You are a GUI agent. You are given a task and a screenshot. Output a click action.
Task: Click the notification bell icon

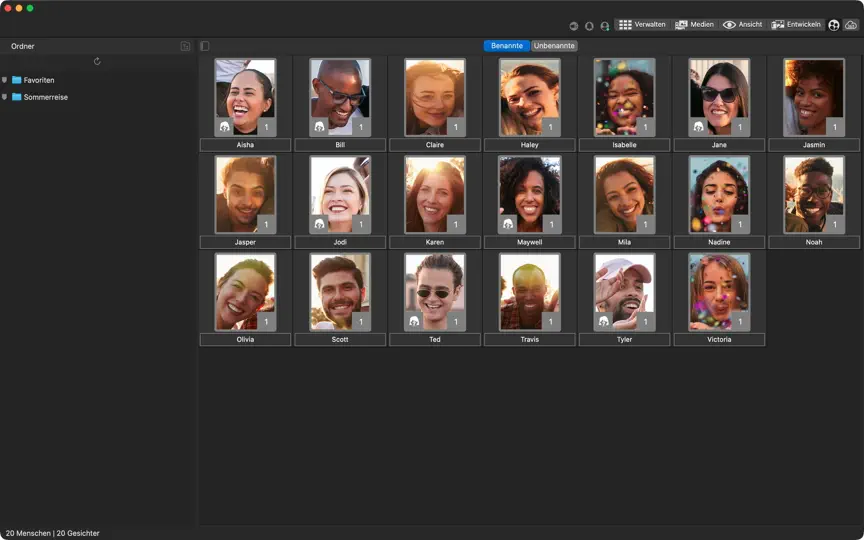pyautogui.click(x=589, y=26)
